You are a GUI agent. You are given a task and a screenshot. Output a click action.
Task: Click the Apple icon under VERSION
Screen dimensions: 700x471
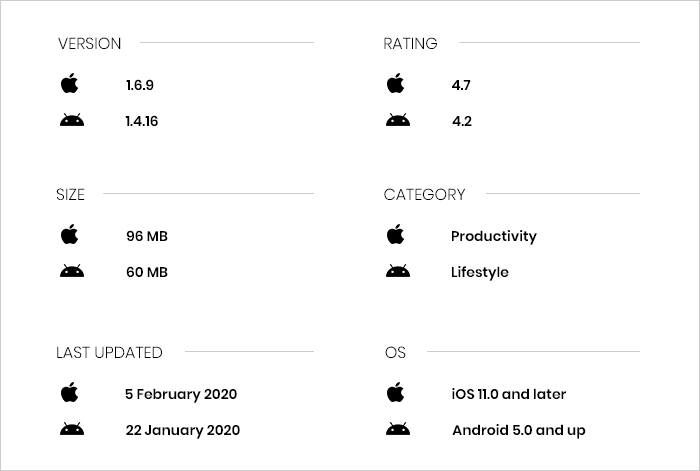click(69, 83)
